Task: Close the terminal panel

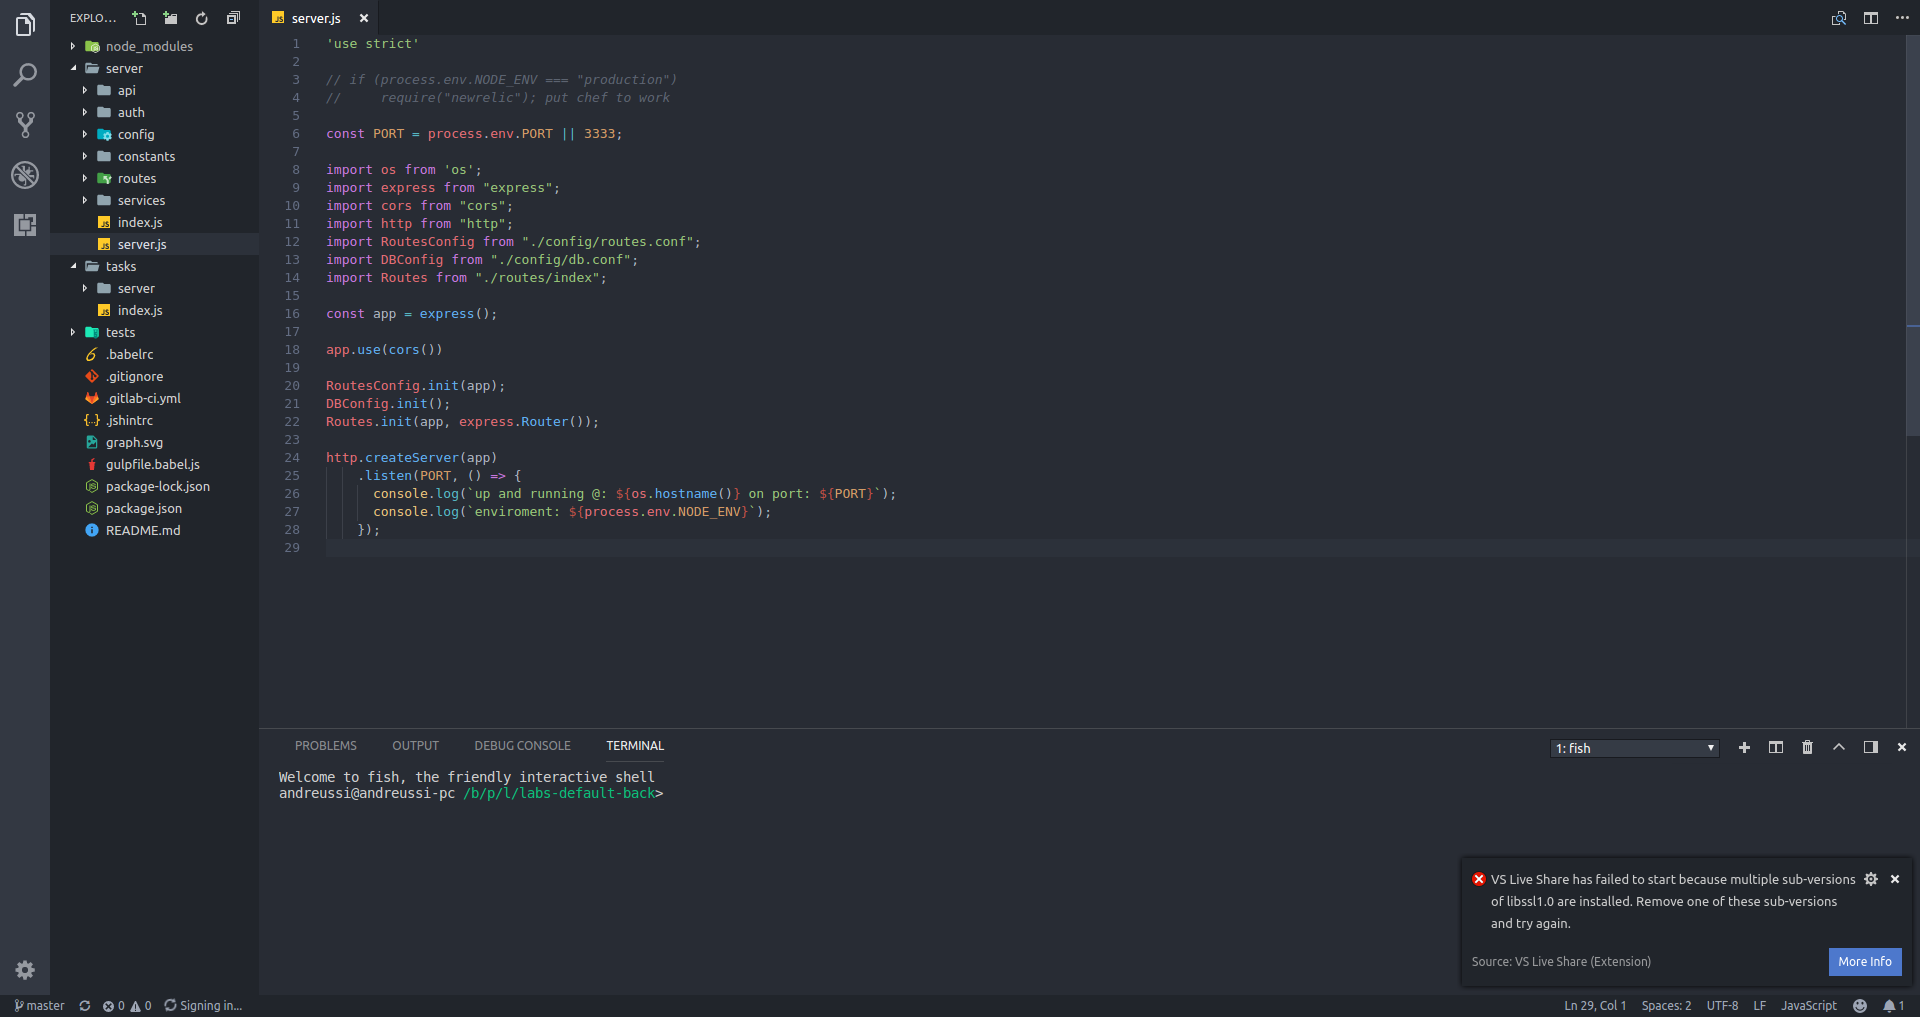Action: click(x=1902, y=748)
